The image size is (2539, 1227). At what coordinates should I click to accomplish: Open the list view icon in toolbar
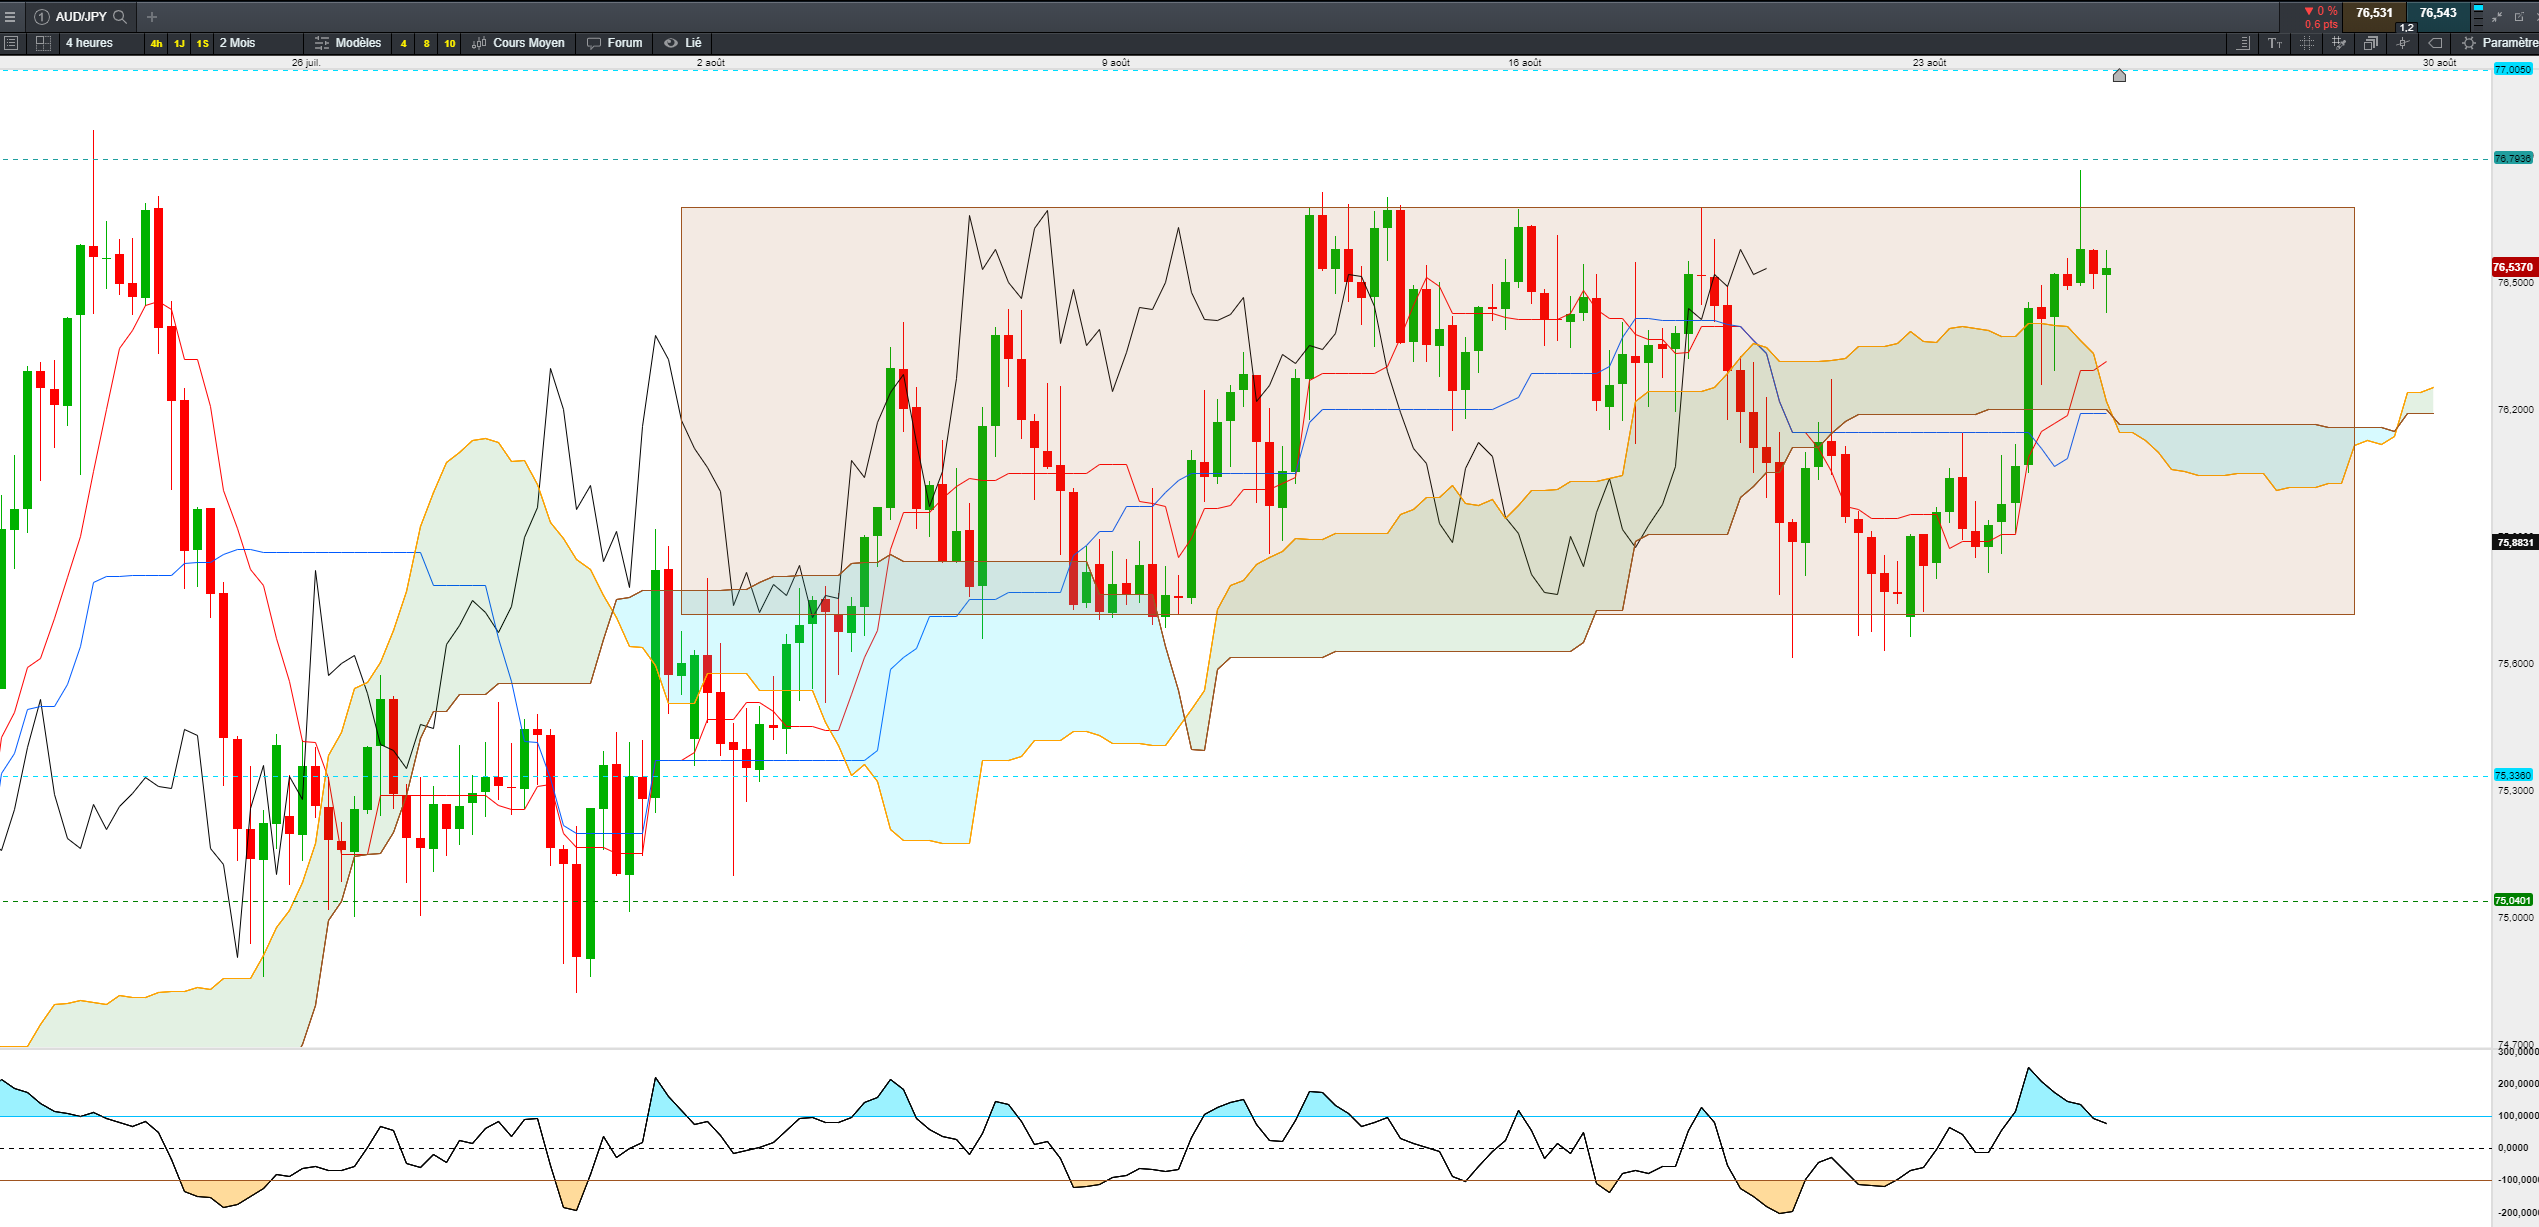11,43
